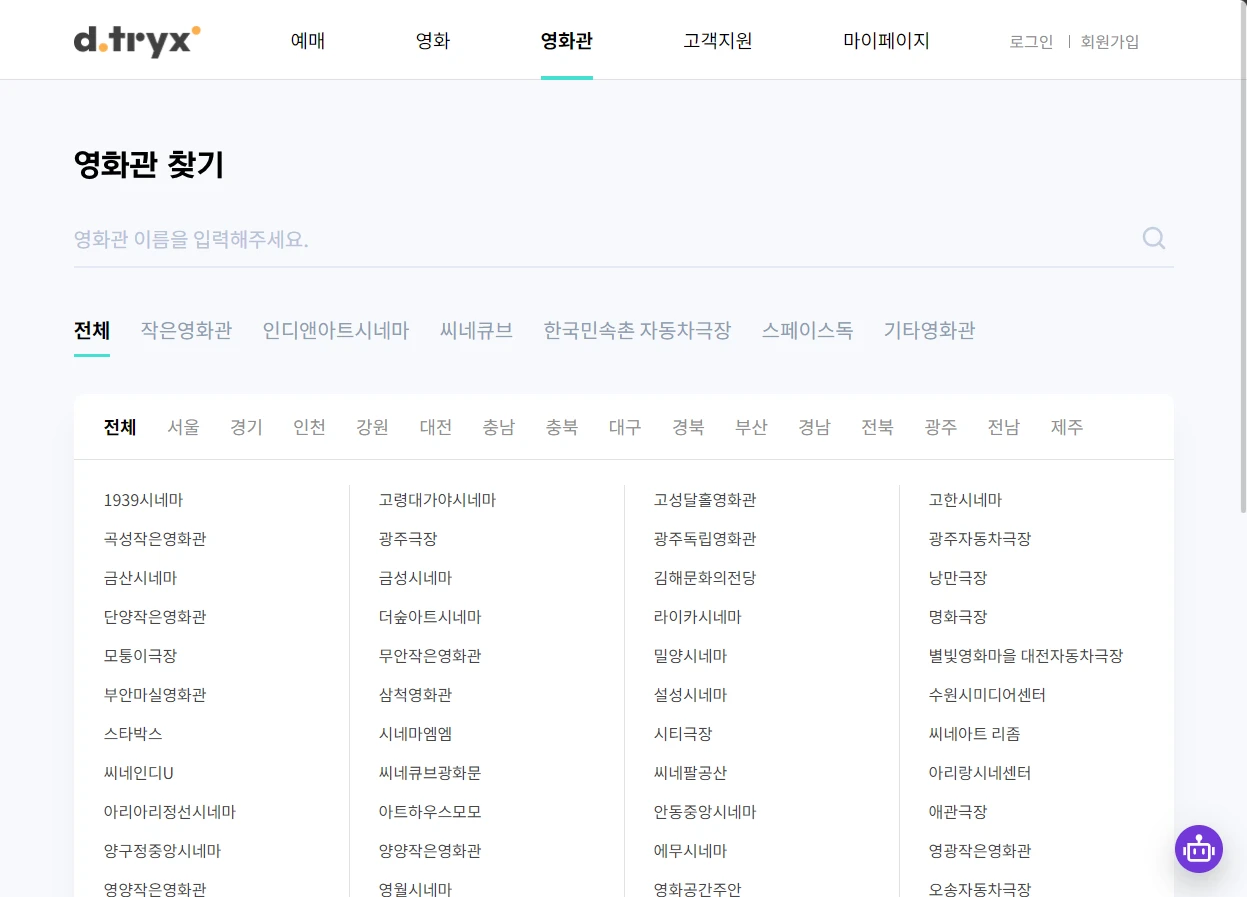The image size is (1247, 897).
Task: Open the 애관극장 theater
Action: click(x=958, y=812)
